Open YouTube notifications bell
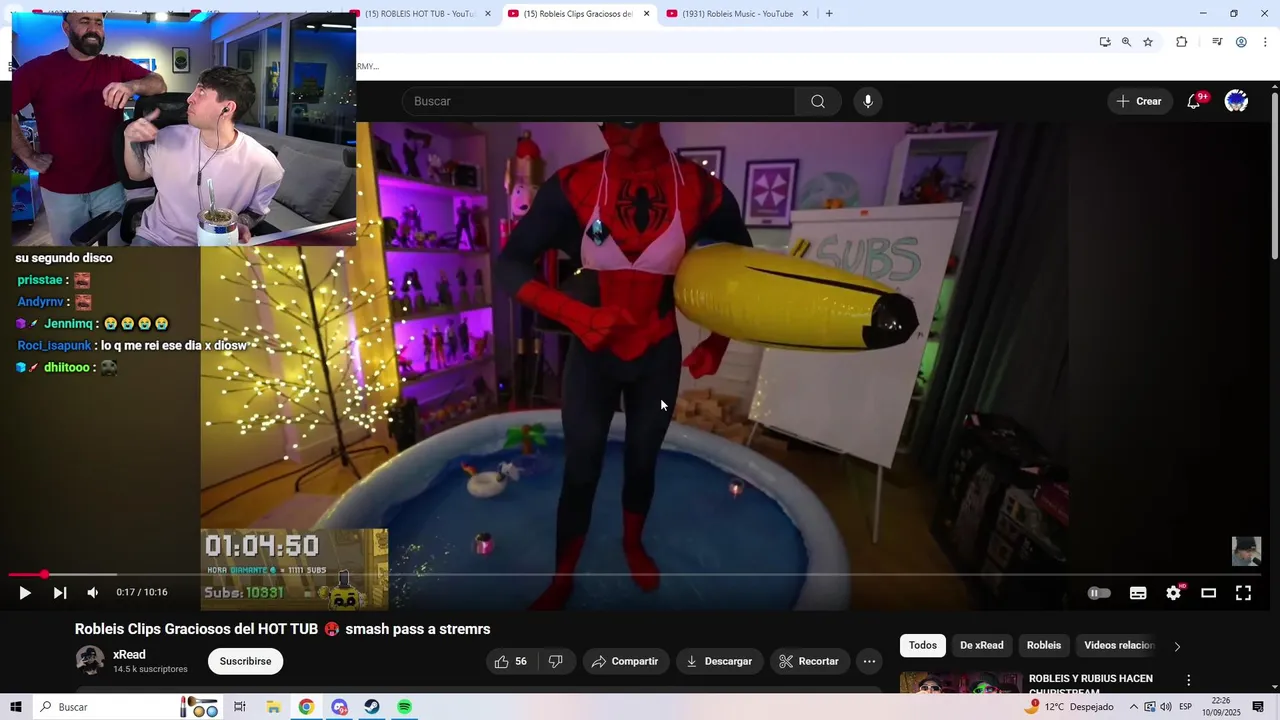The width and height of the screenshot is (1280, 720). (1194, 101)
